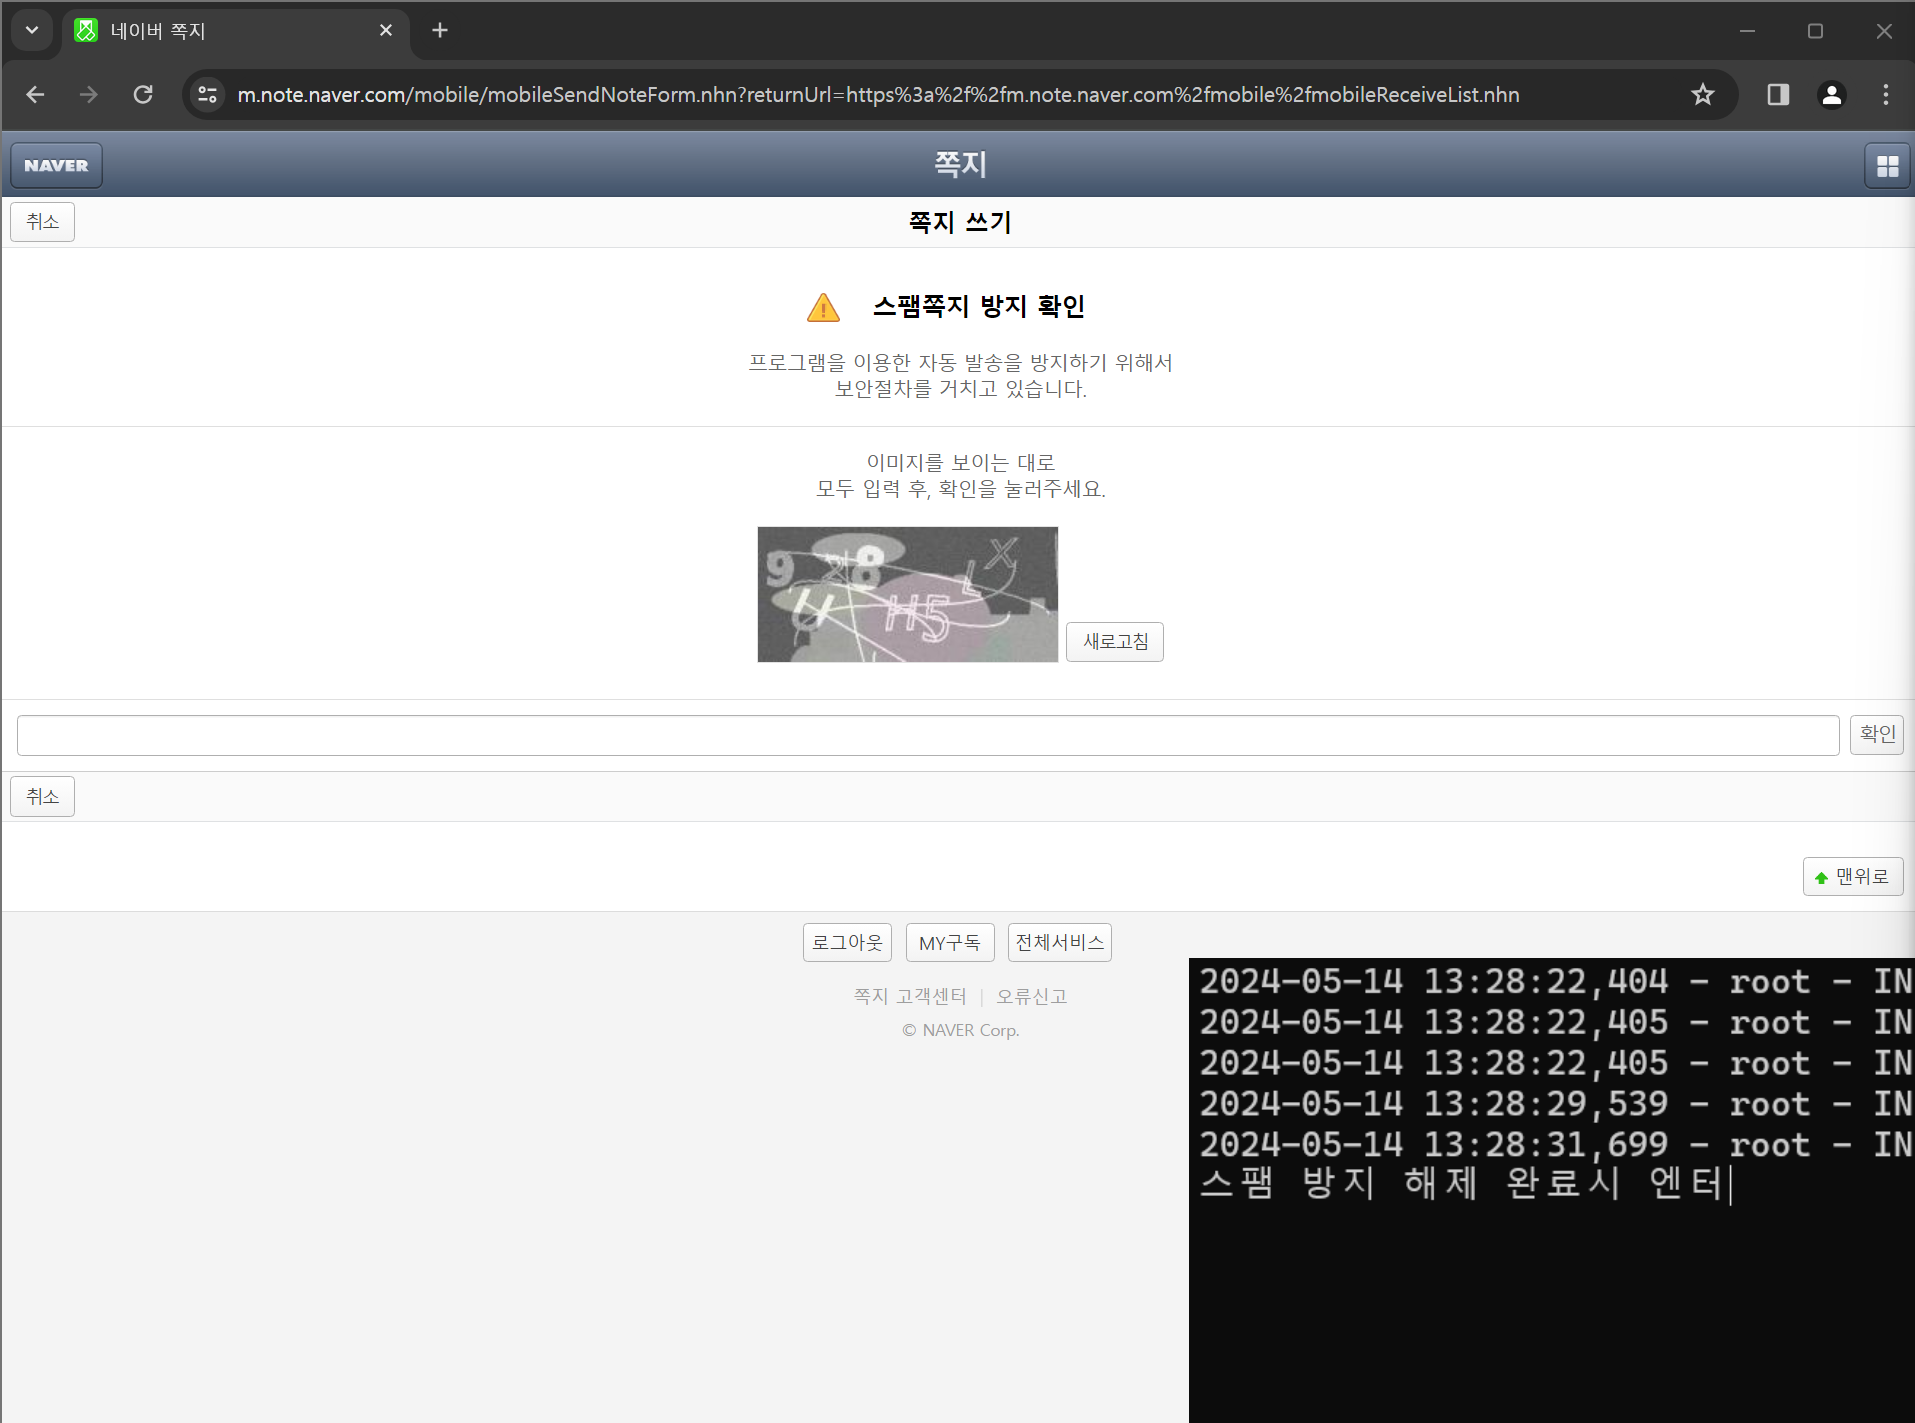The image size is (1915, 1423).
Task: Refresh captcha with 새로고침 button
Action: [1115, 641]
